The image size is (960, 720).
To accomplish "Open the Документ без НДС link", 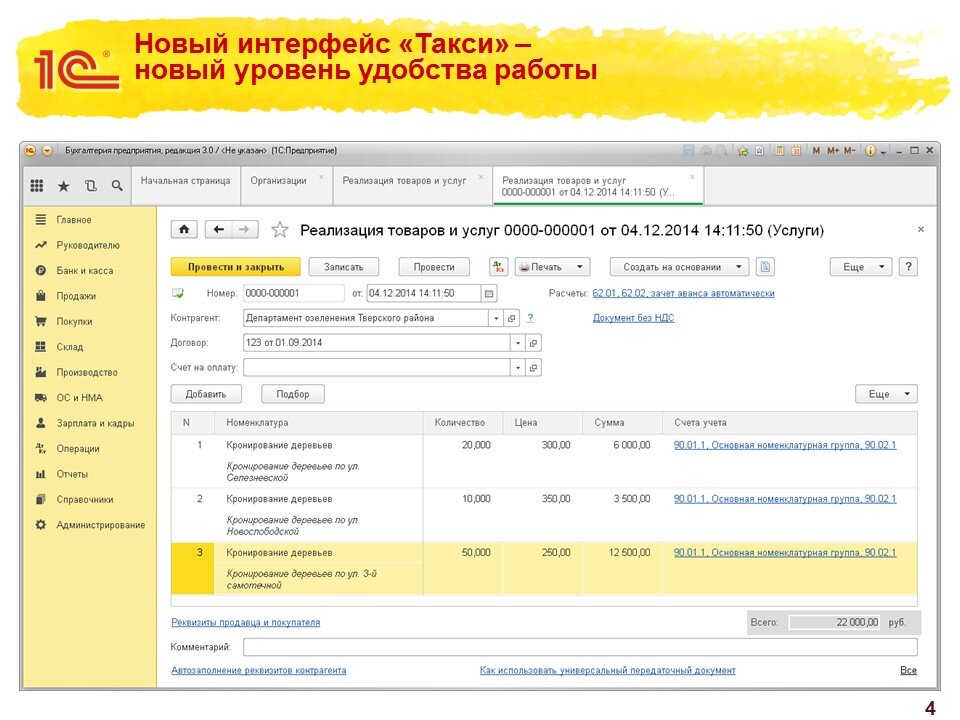I will (634, 317).
